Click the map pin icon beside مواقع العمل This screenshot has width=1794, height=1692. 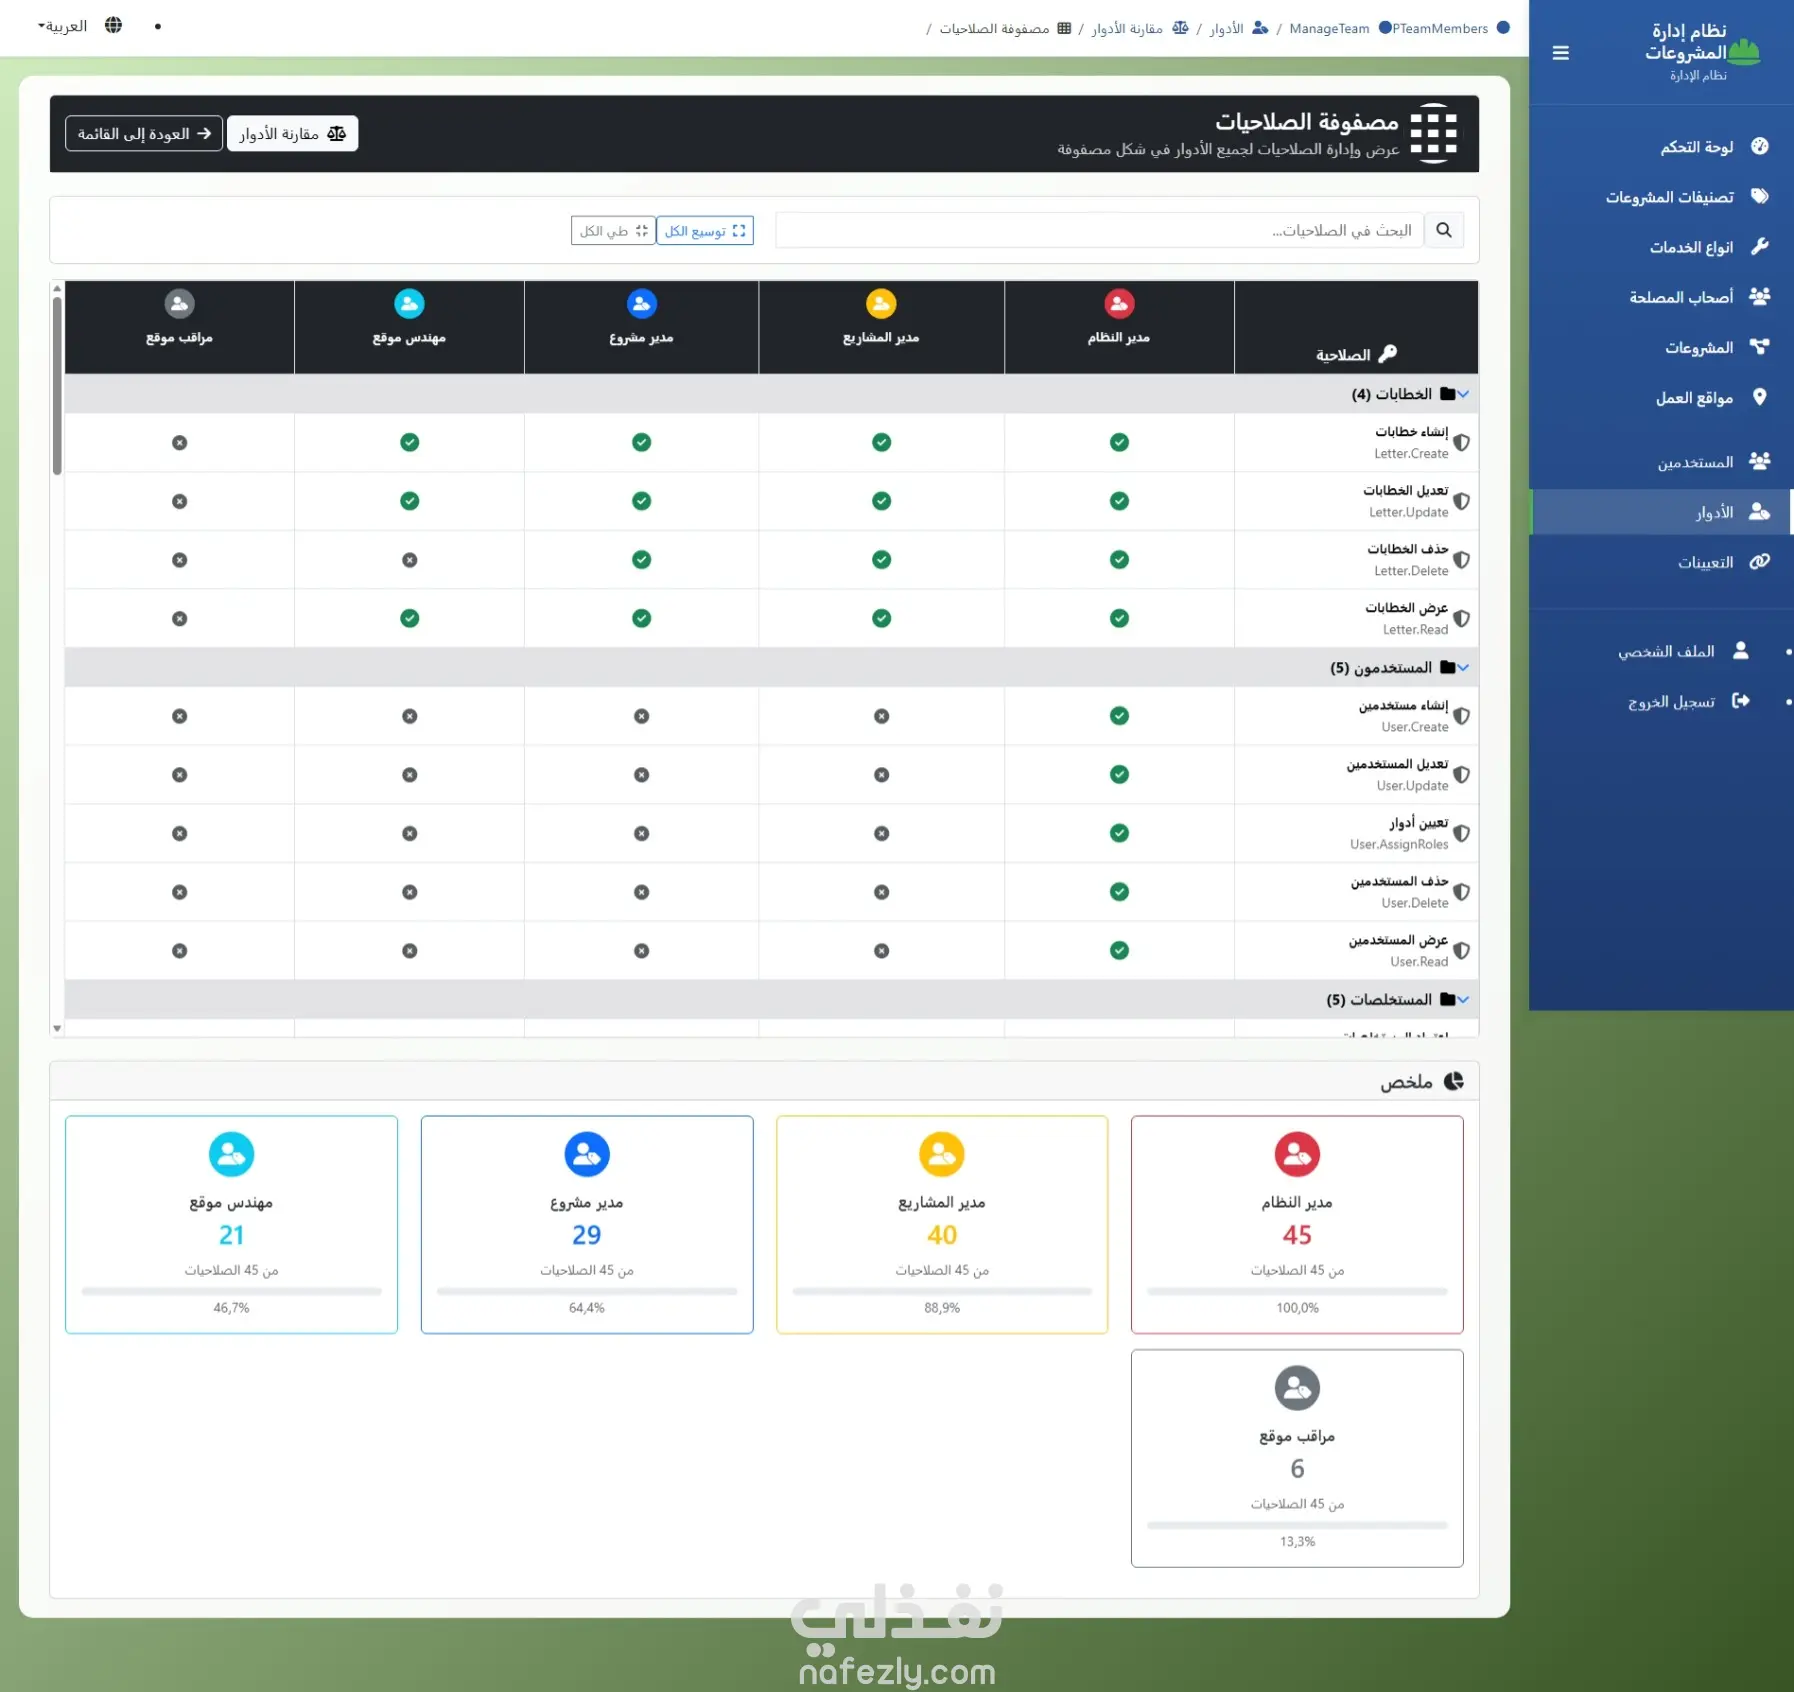tap(1760, 397)
